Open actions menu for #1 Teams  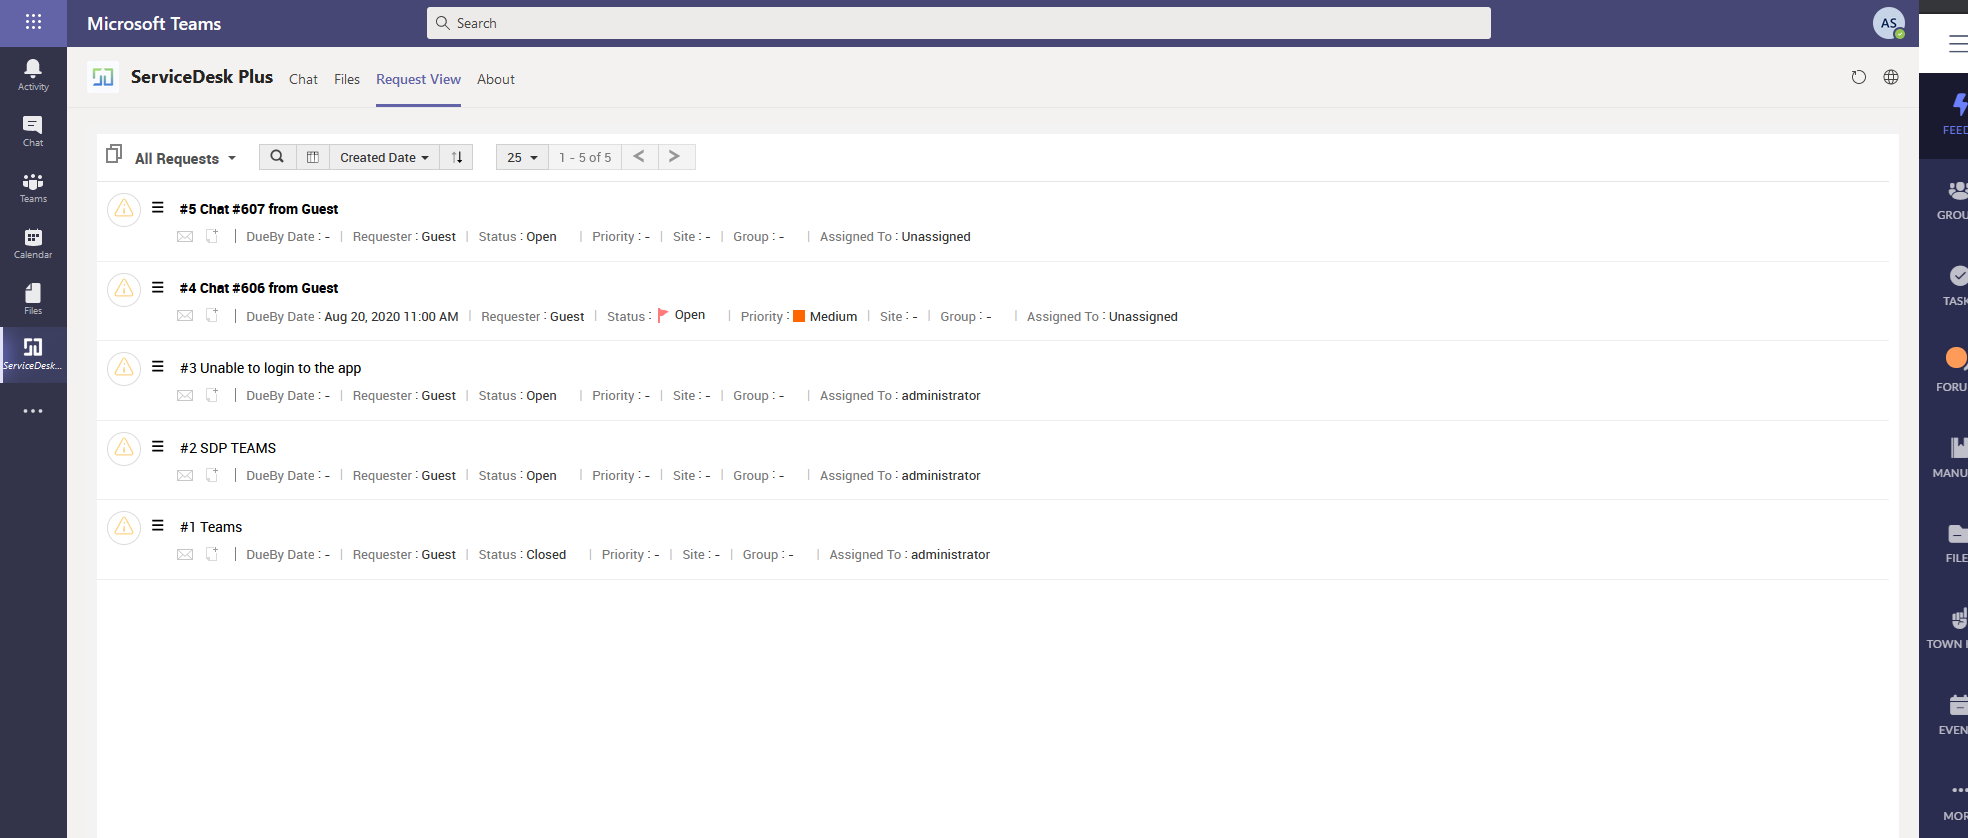coord(158,526)
